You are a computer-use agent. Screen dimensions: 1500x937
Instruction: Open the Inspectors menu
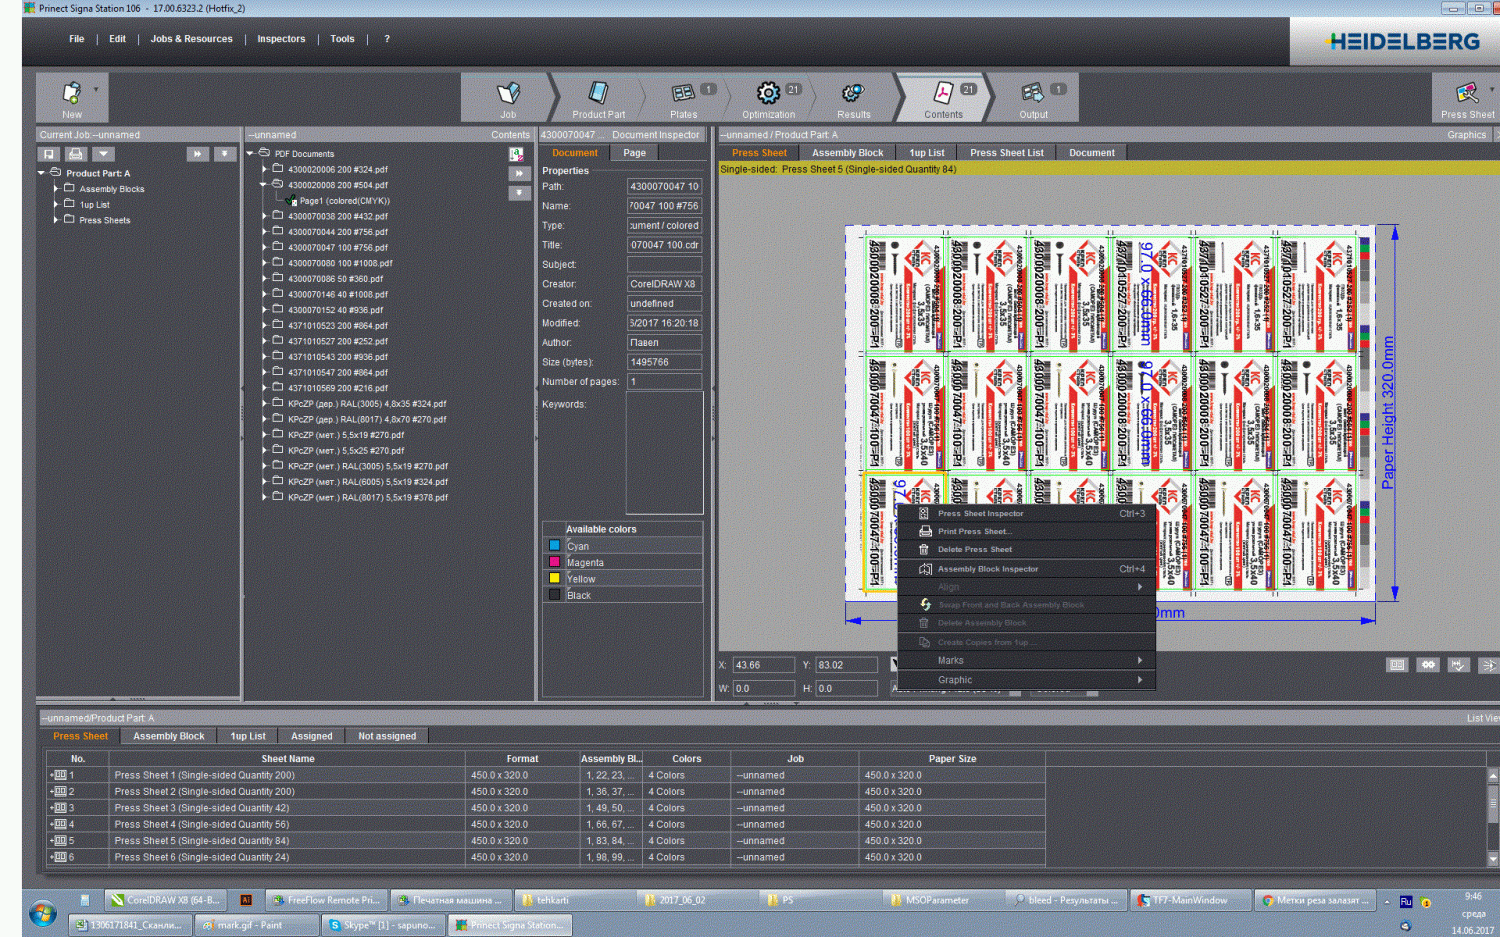pyautogui.click(x=281, y=39)
